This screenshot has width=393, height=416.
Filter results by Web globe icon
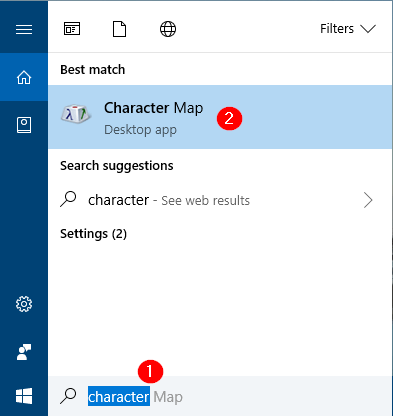pyautogui.click(x=168, y=29)
